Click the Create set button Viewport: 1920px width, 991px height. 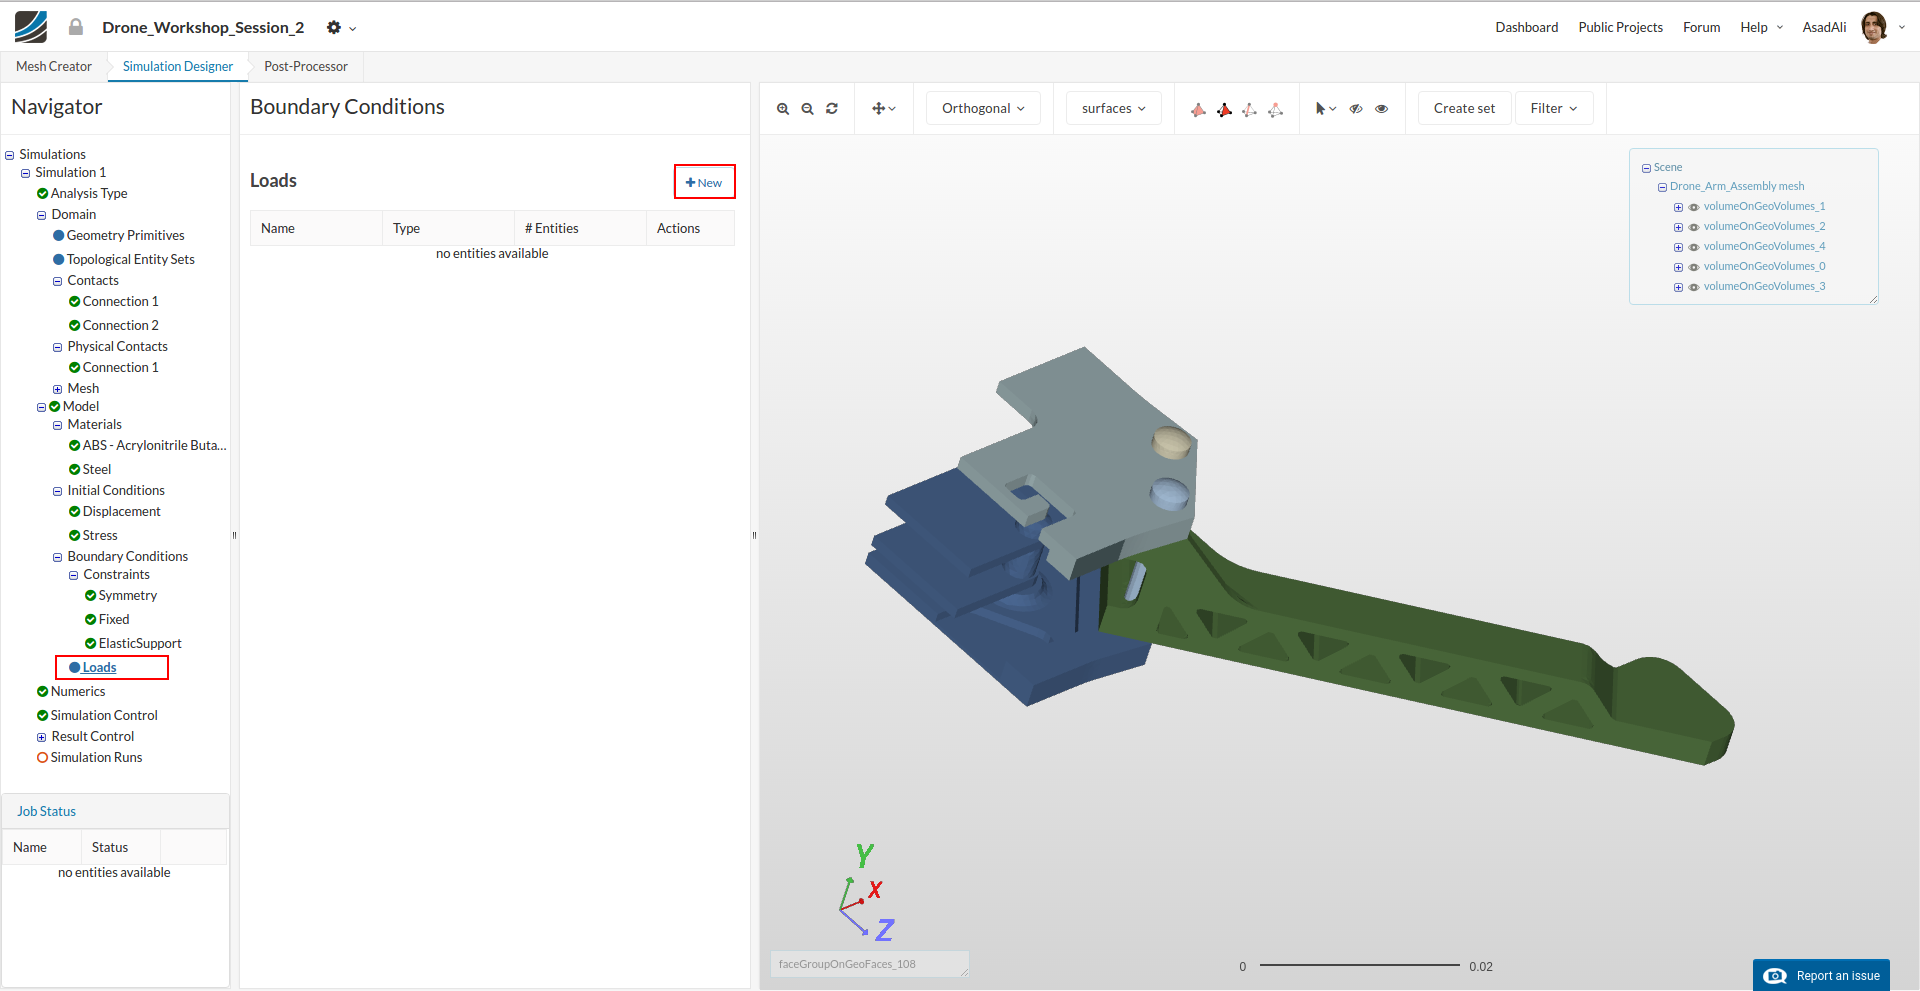coord(1464,109)
